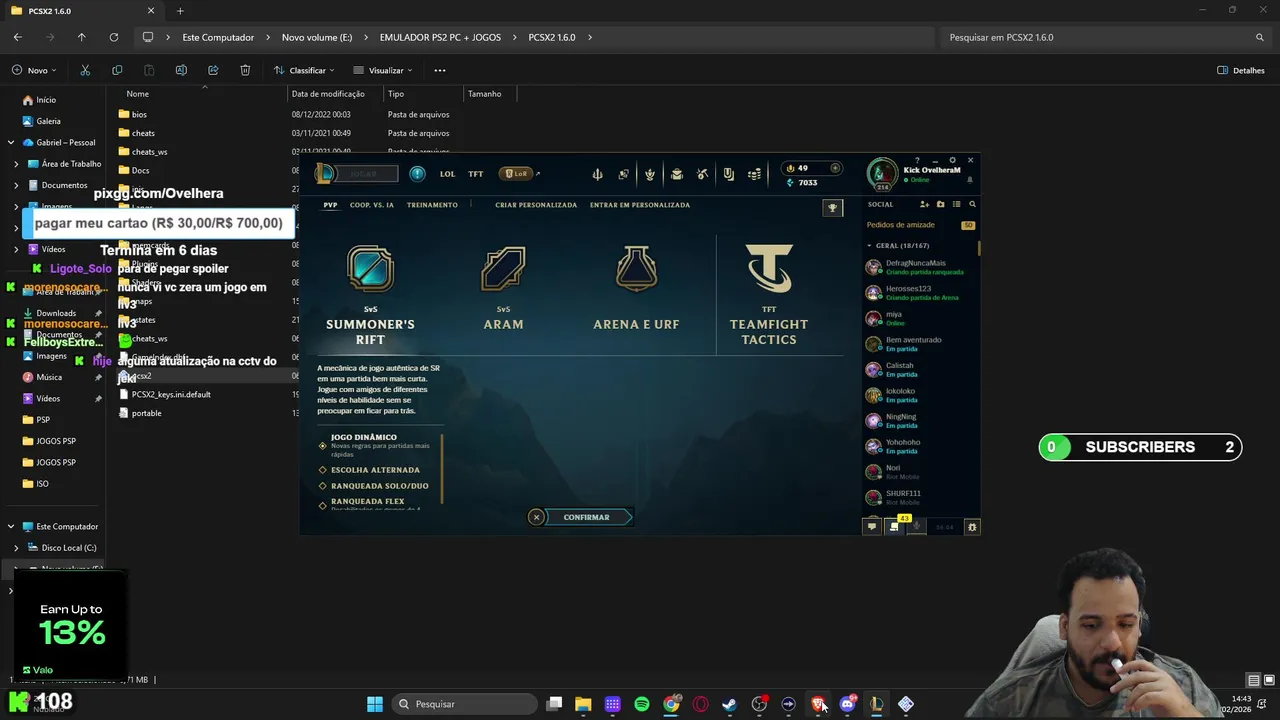Select the PCSX2_keys.ini.default file

pos(171,394)
